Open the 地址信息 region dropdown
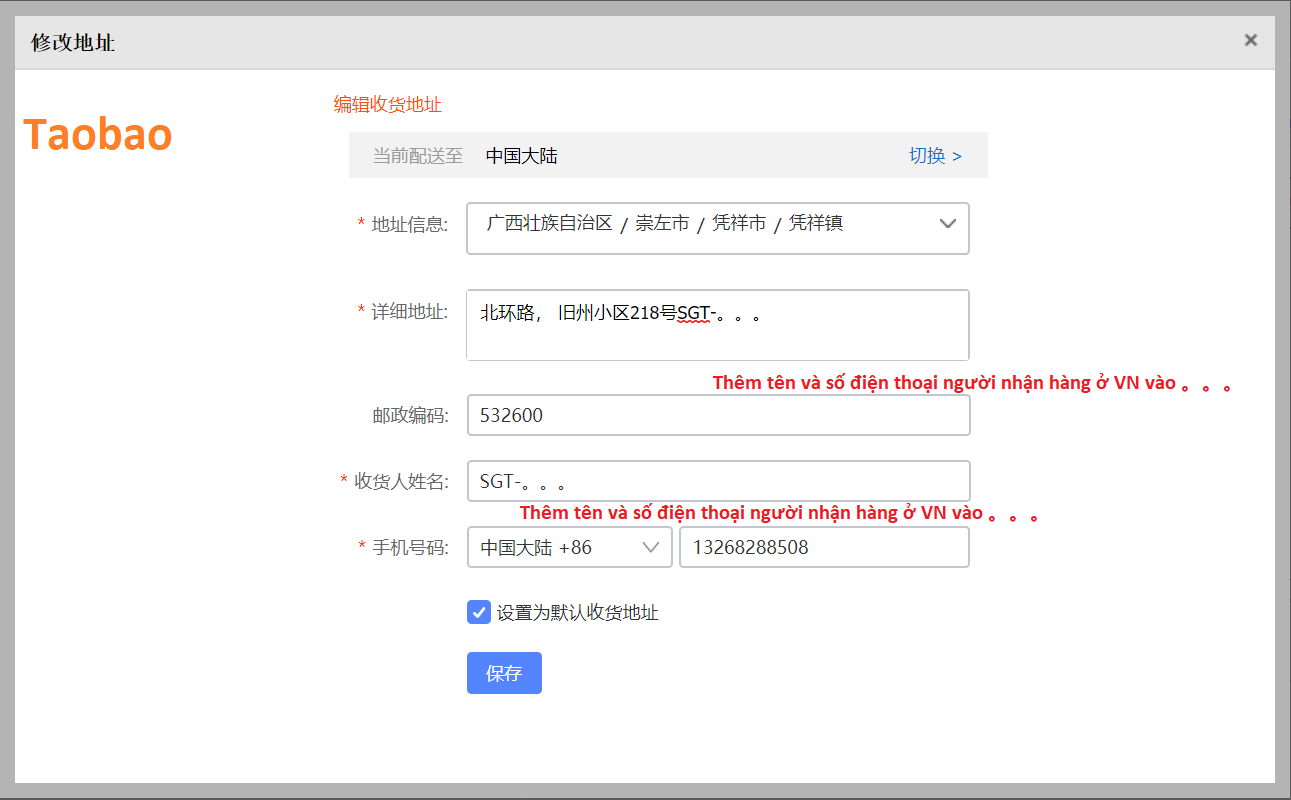Image resolution: width=1291 pixels, height=800 pixels. [718, 228]
